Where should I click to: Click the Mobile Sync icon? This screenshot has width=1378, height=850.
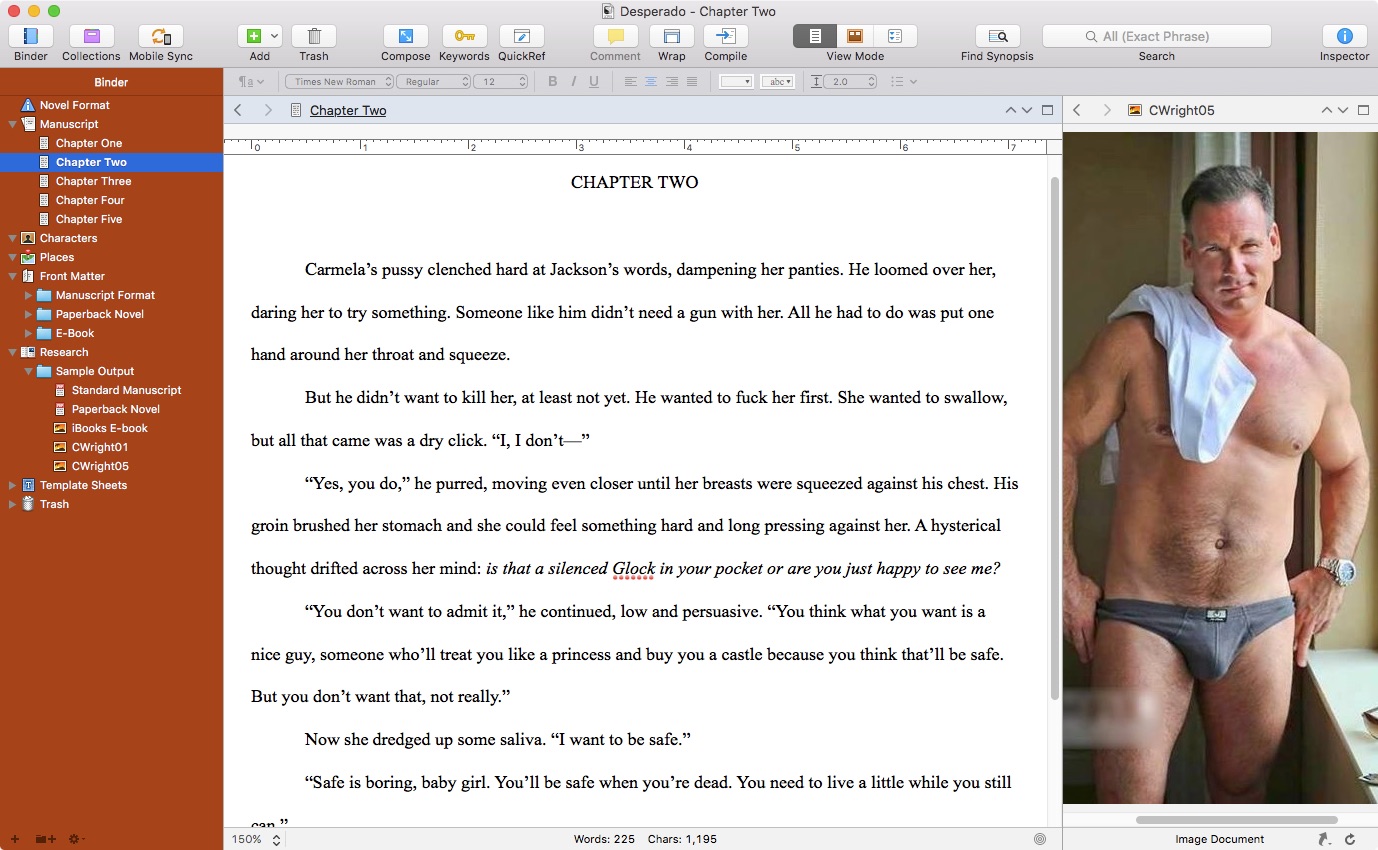(x=160, y=37)
